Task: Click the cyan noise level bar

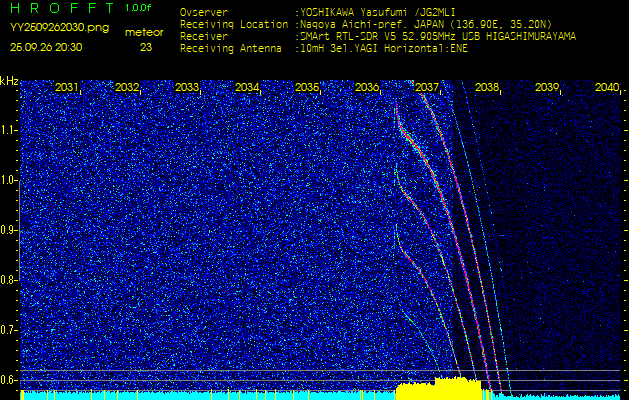Action: click(200, 395)
